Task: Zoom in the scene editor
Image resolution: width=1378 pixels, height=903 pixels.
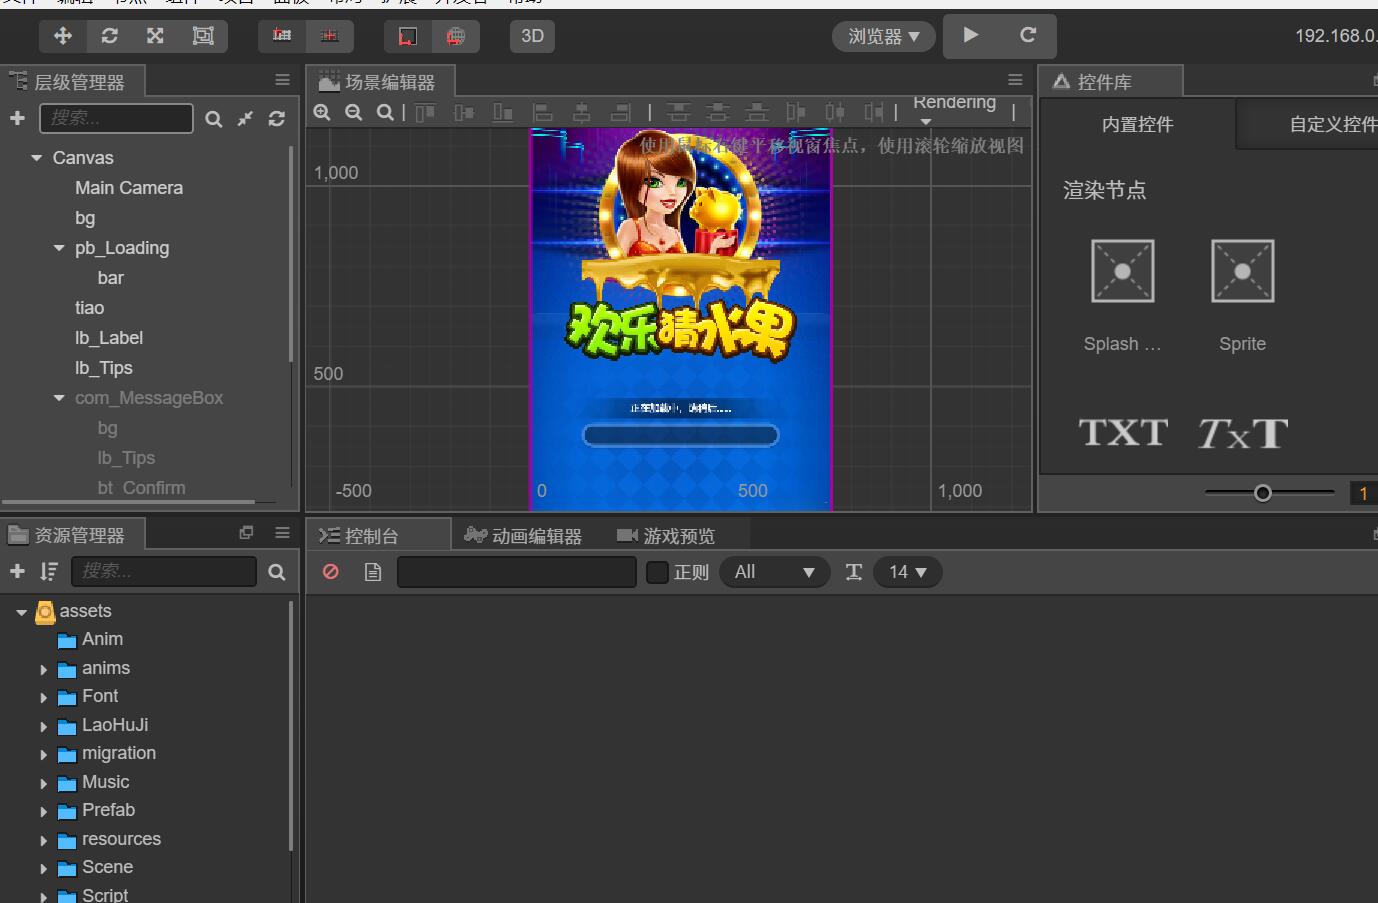Action: coord(322,112)
